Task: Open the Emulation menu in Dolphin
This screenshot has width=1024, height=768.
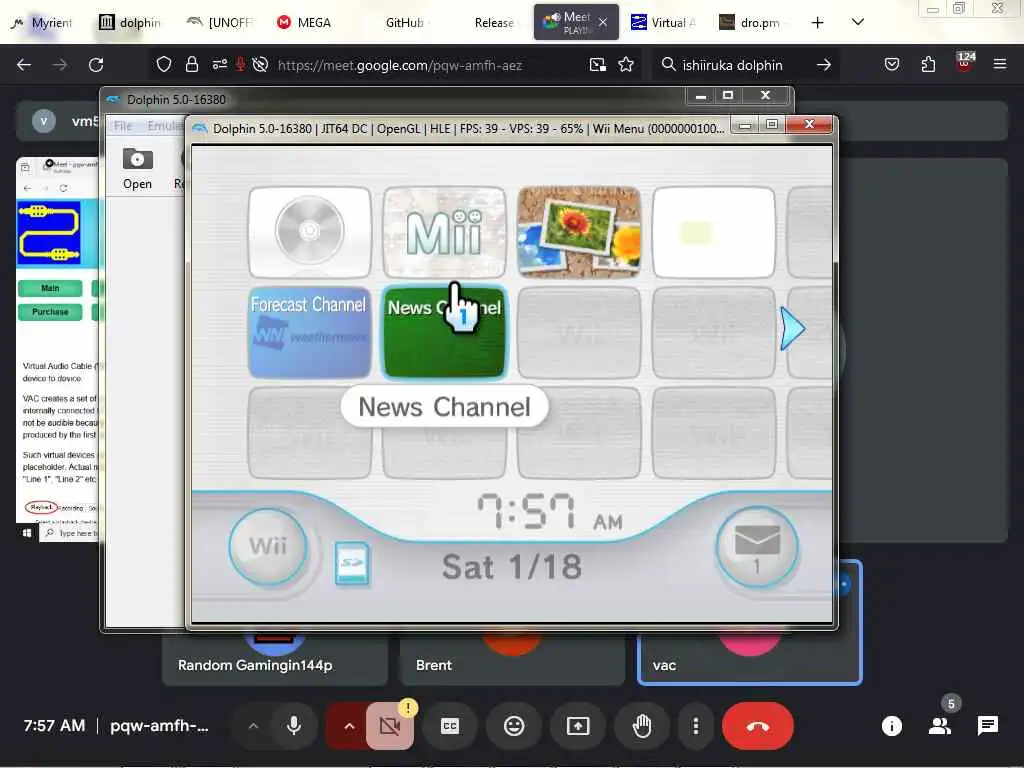Action: click(x=163, y=126)
